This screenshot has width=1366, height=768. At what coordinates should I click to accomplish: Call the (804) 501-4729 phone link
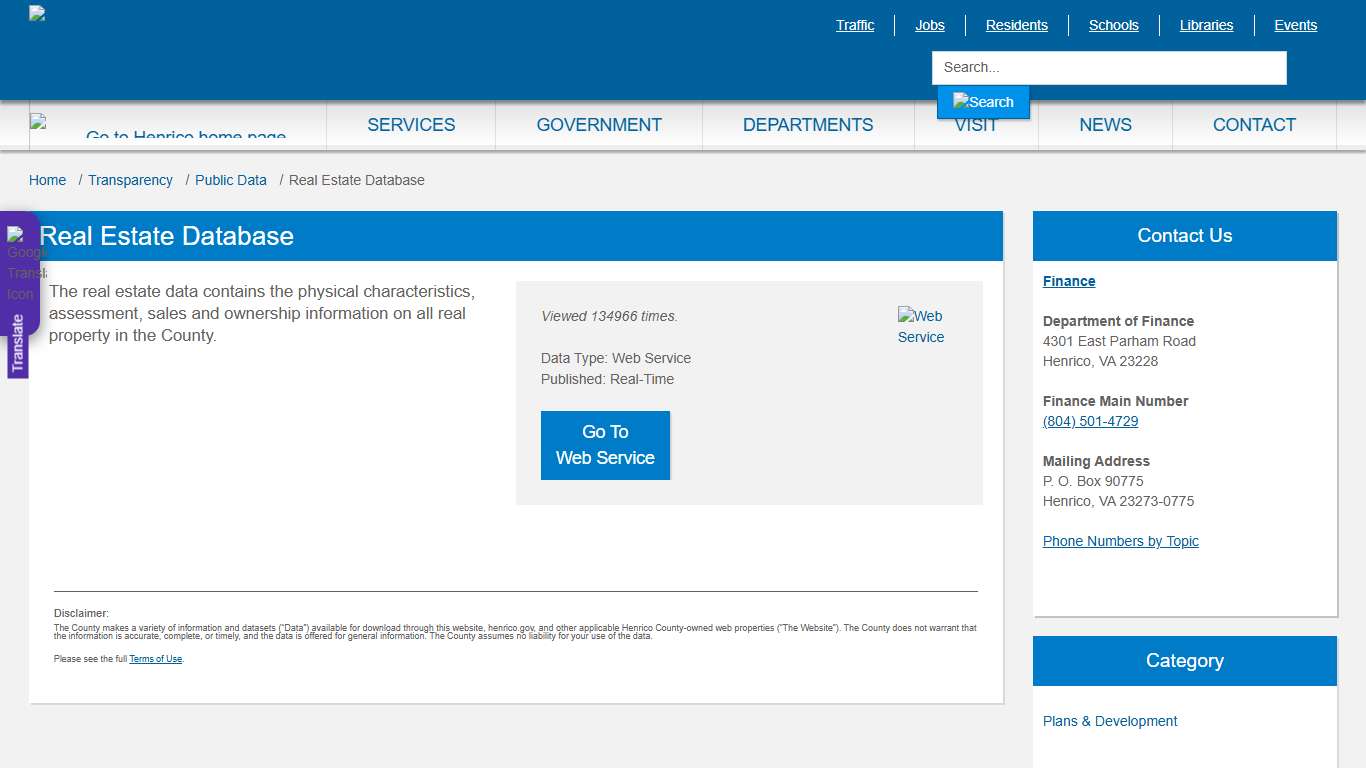(x=1090, y=421)
